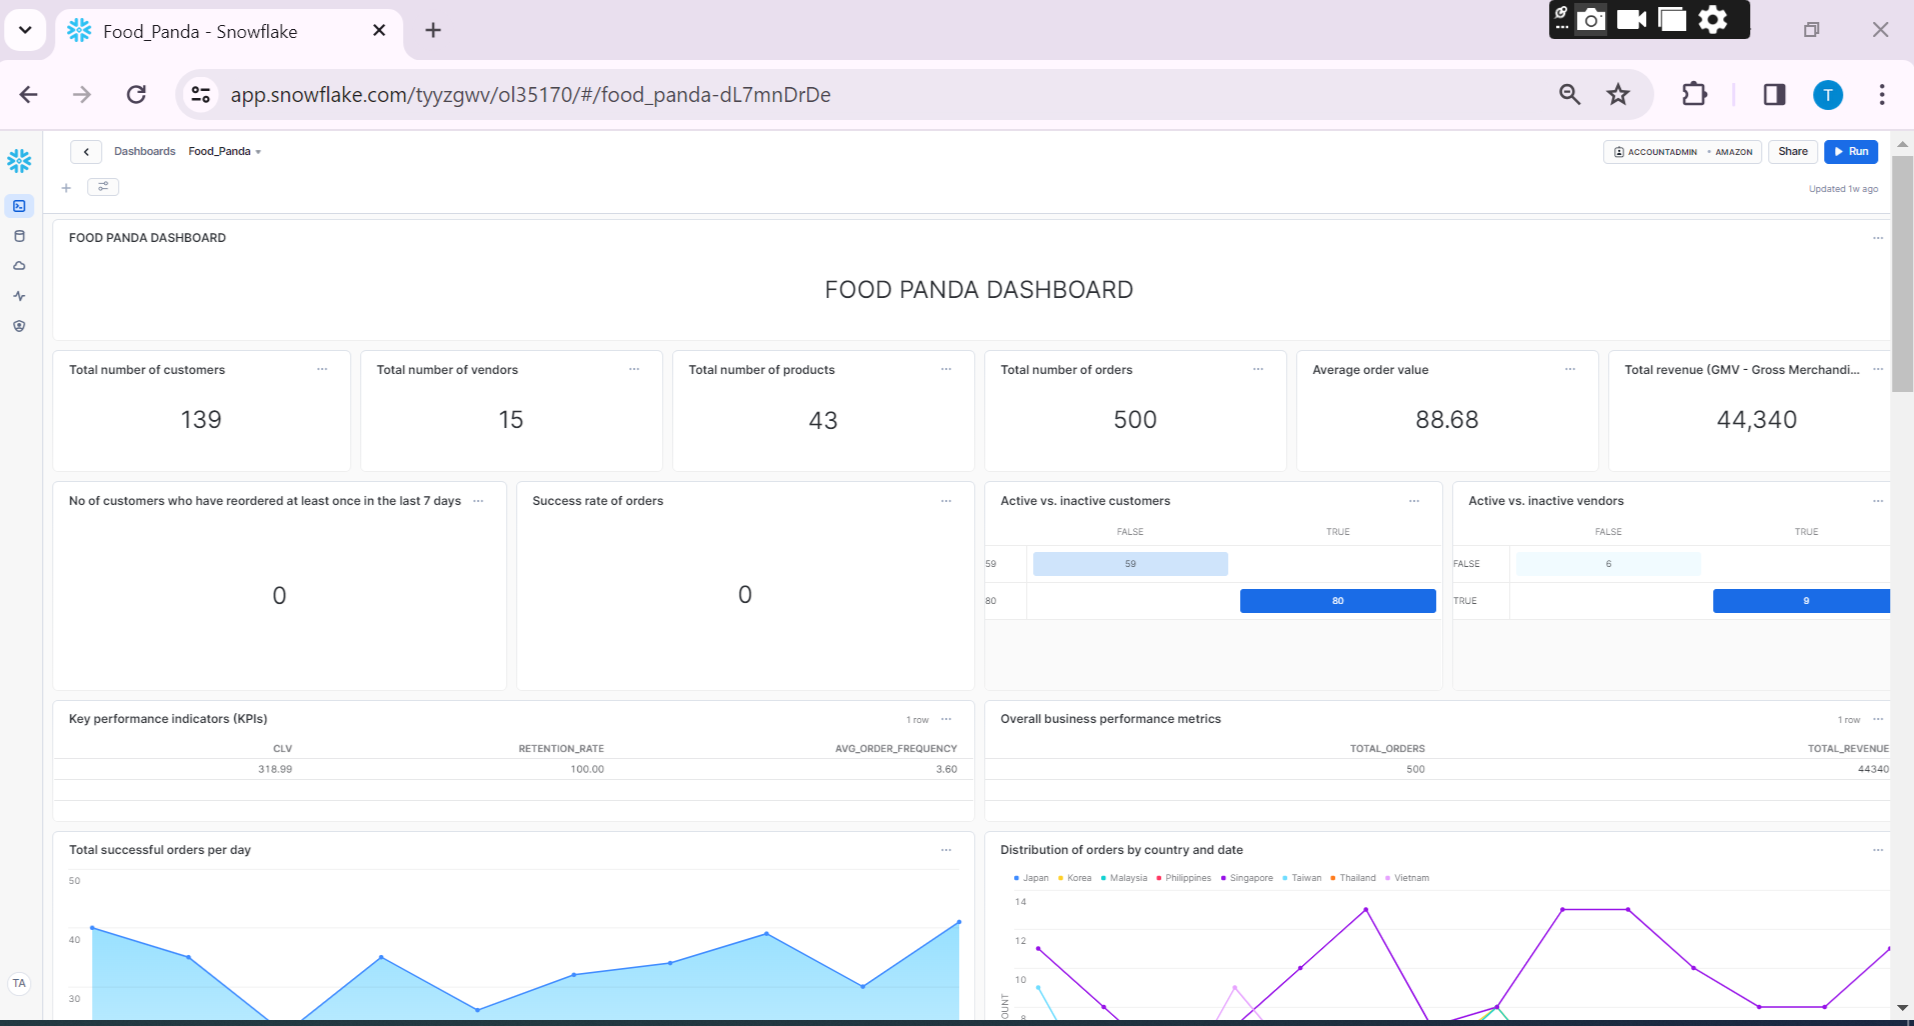Open browser extensions puzzle icon
This screenshot has width=1914, height=1026.
coord(1694,94)
